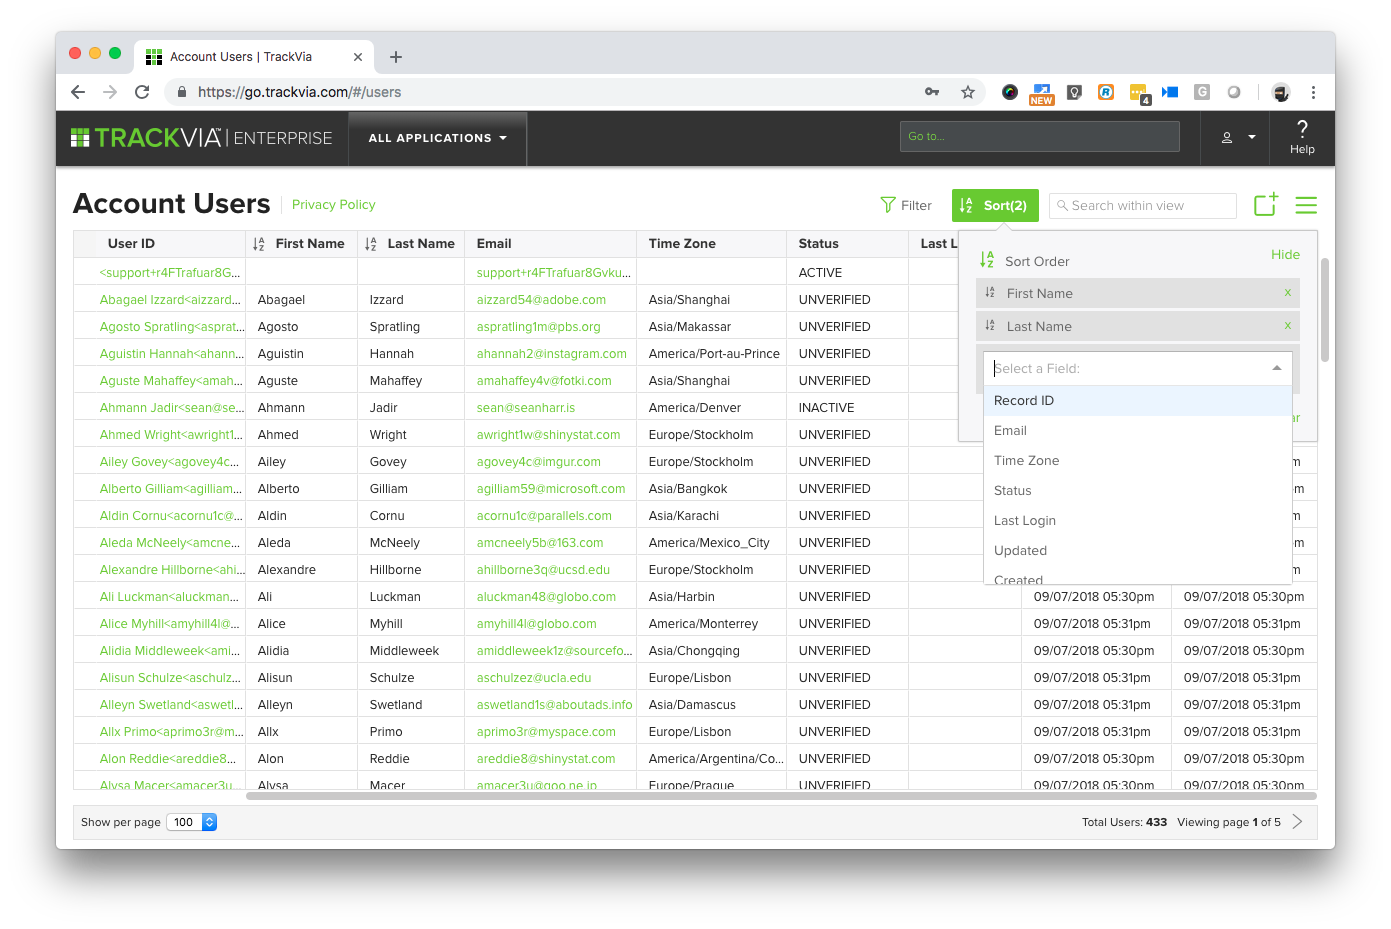1391x929 pixels.
Task: Click the gray G extension icon
Action: click(x=1202, y=92)
